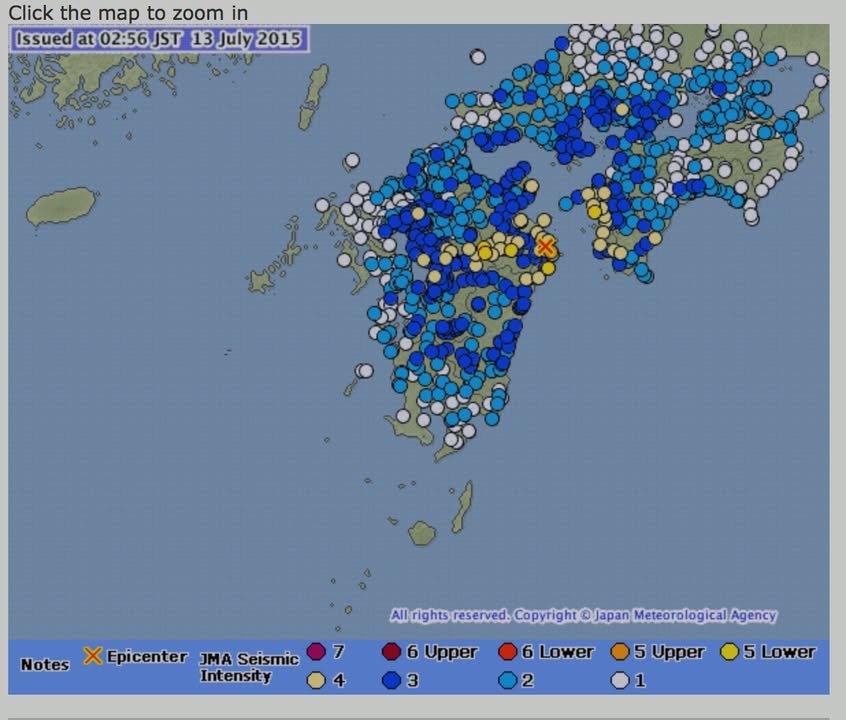Click the "Click the map to zoom in" text
The width and height of the screenshot is (846, 720).
point(128,13)
